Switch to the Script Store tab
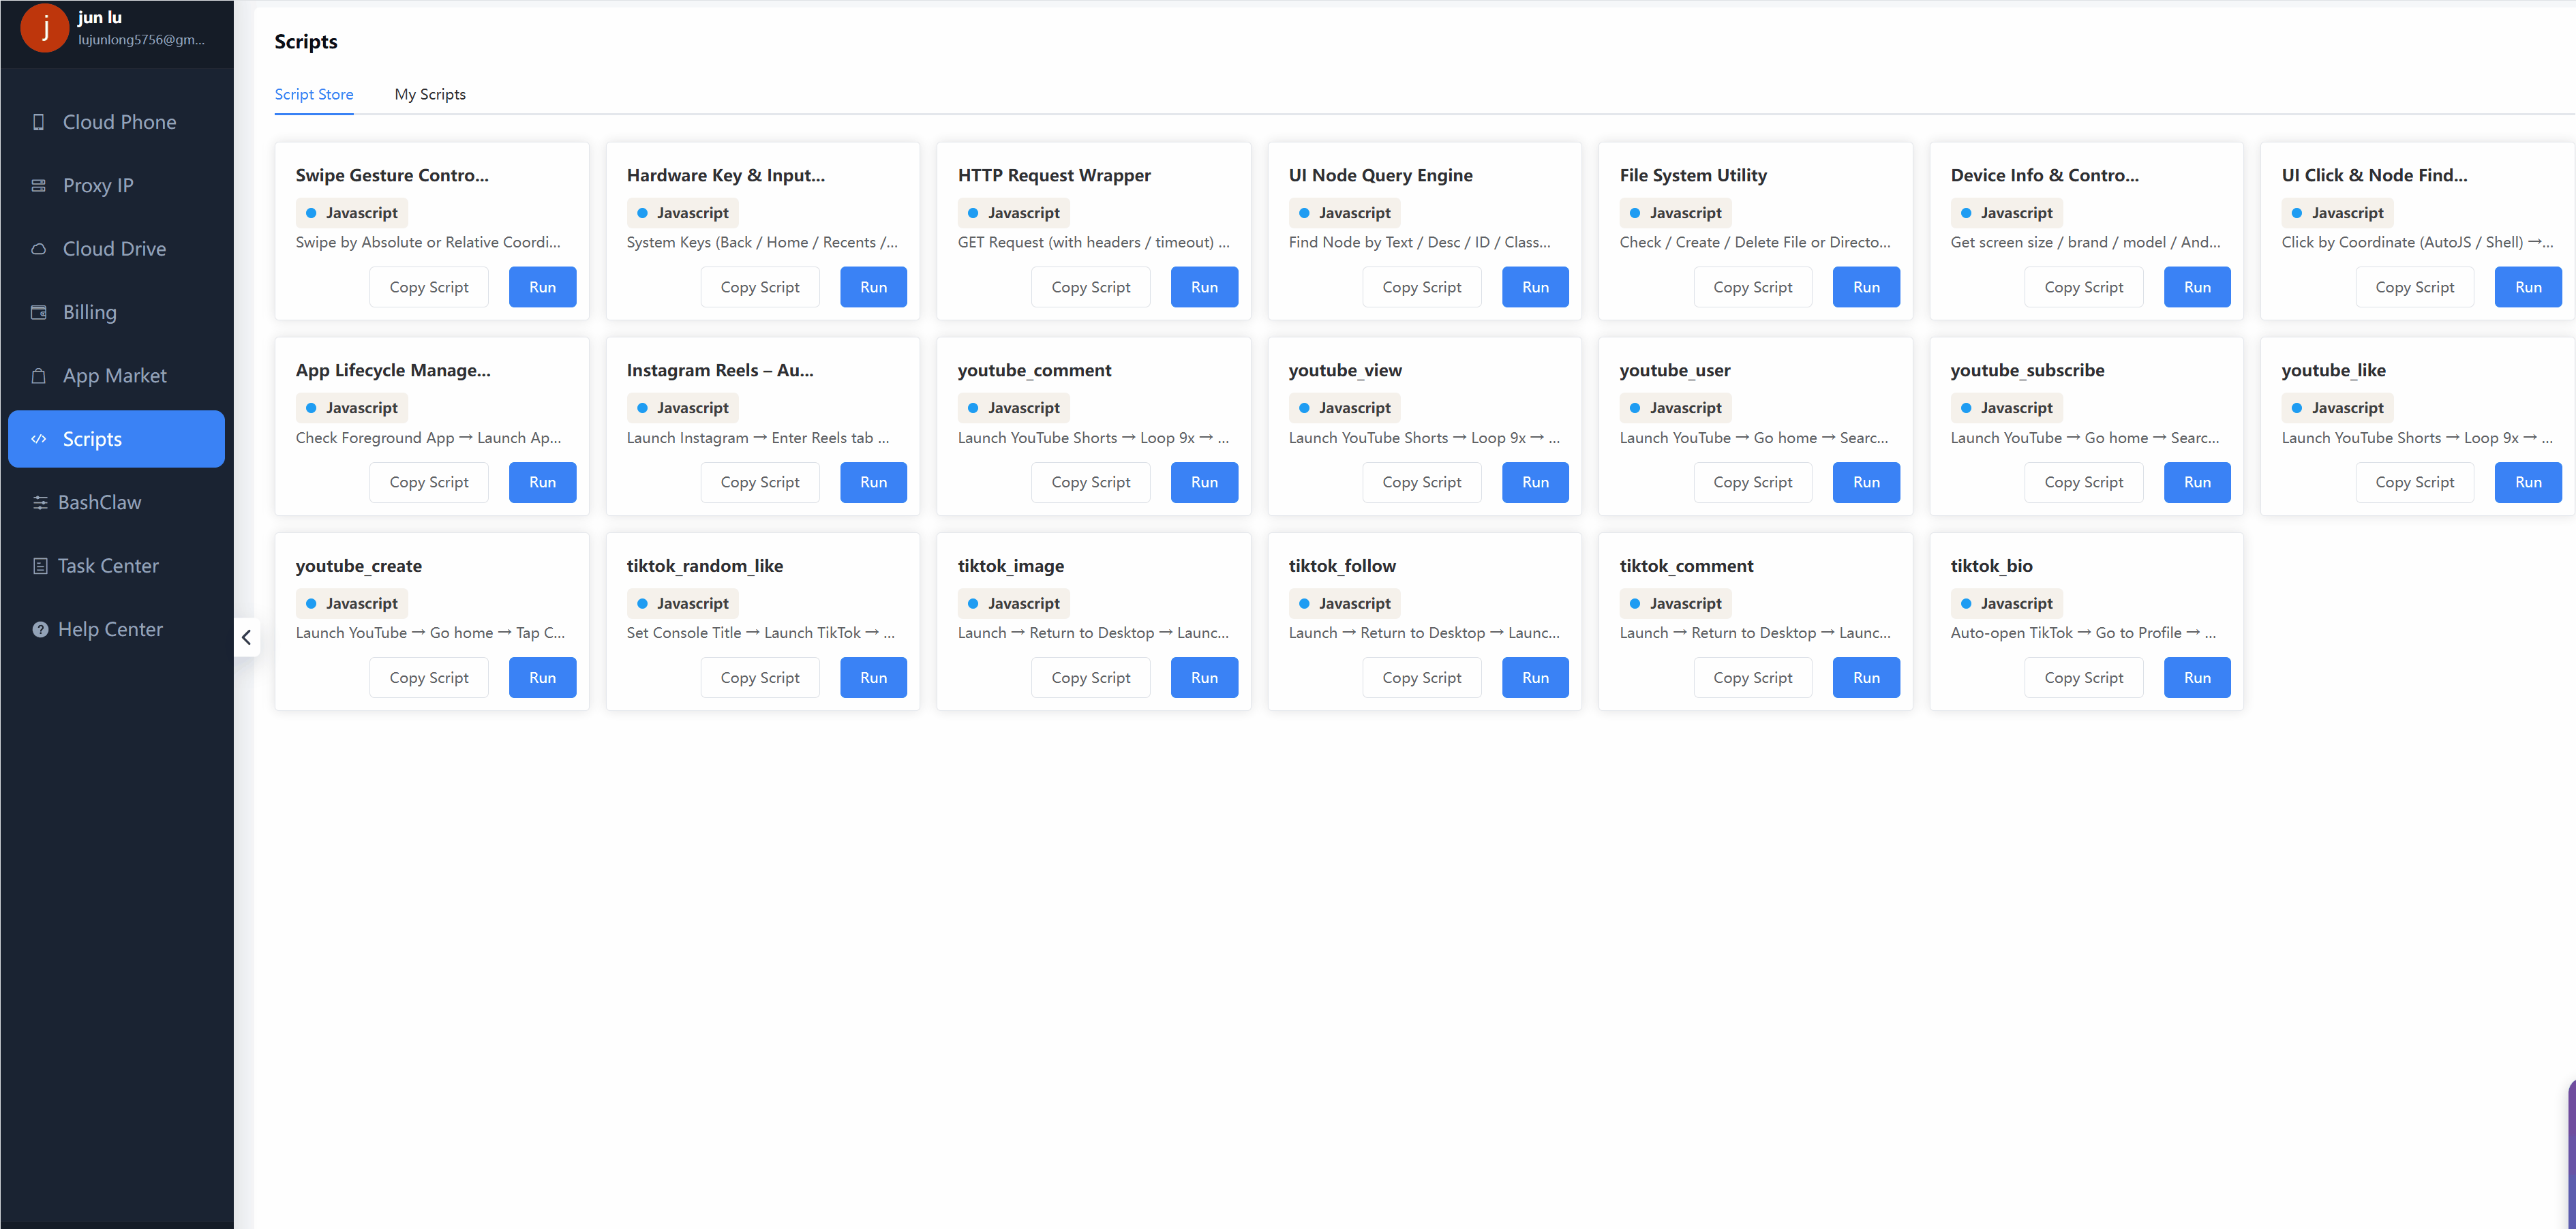The width and height of the screenshot is (2576, 1229). pyautogui.click(x=314, y=94)
